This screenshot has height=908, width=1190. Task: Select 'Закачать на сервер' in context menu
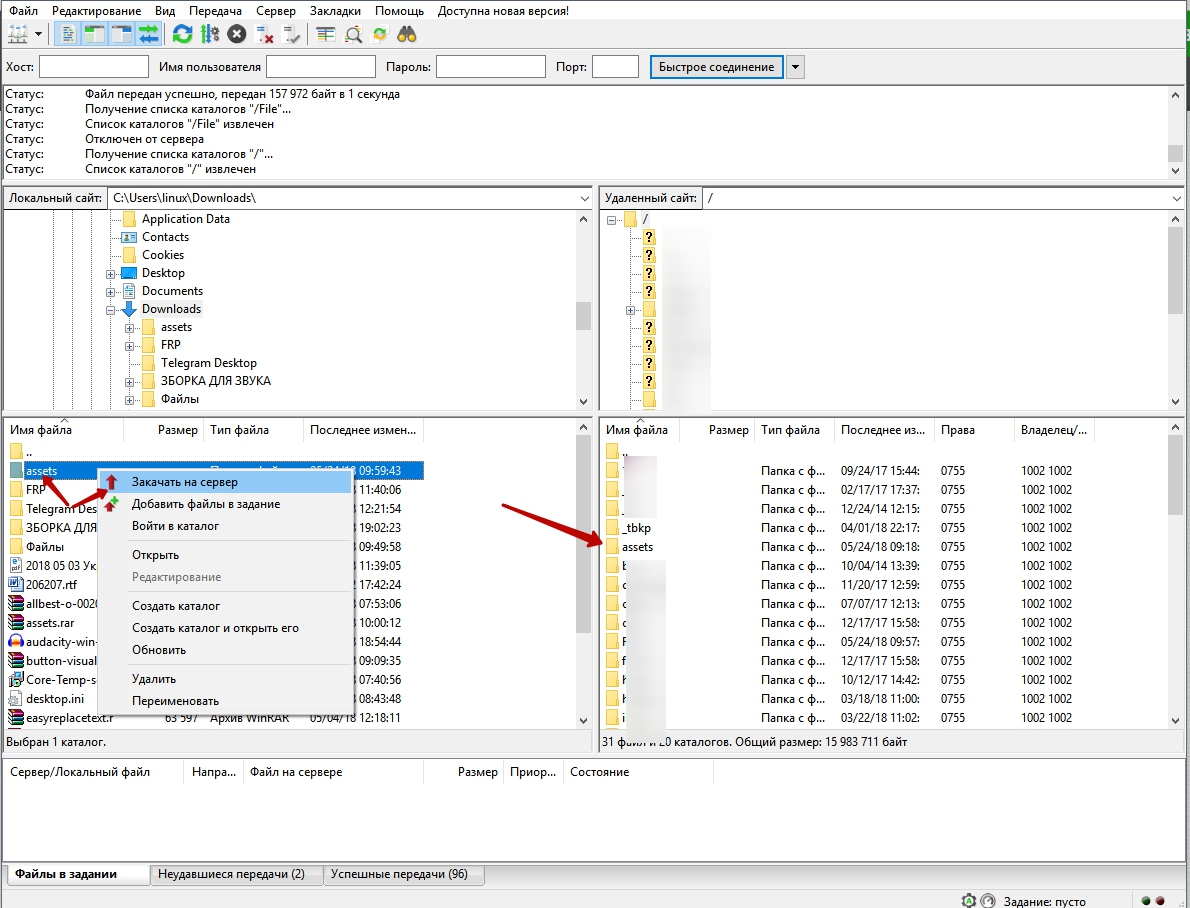coord(184,482)
